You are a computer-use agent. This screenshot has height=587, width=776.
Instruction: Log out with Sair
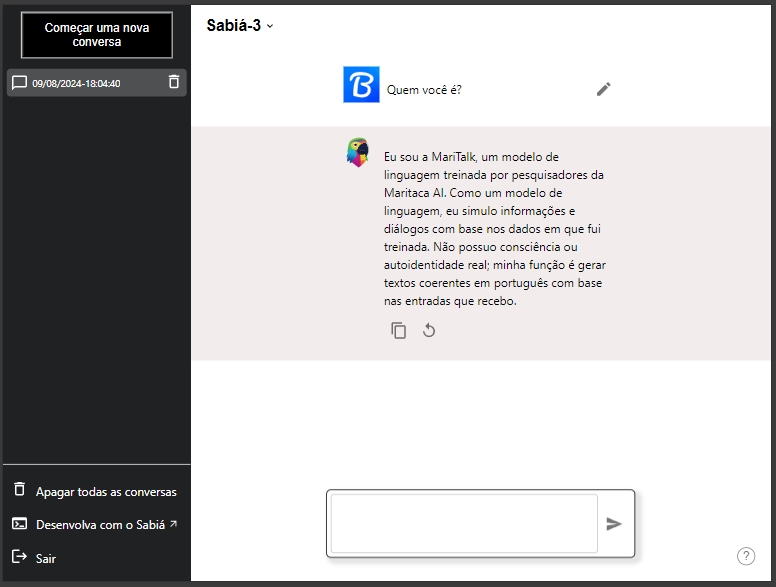(46, 559)
